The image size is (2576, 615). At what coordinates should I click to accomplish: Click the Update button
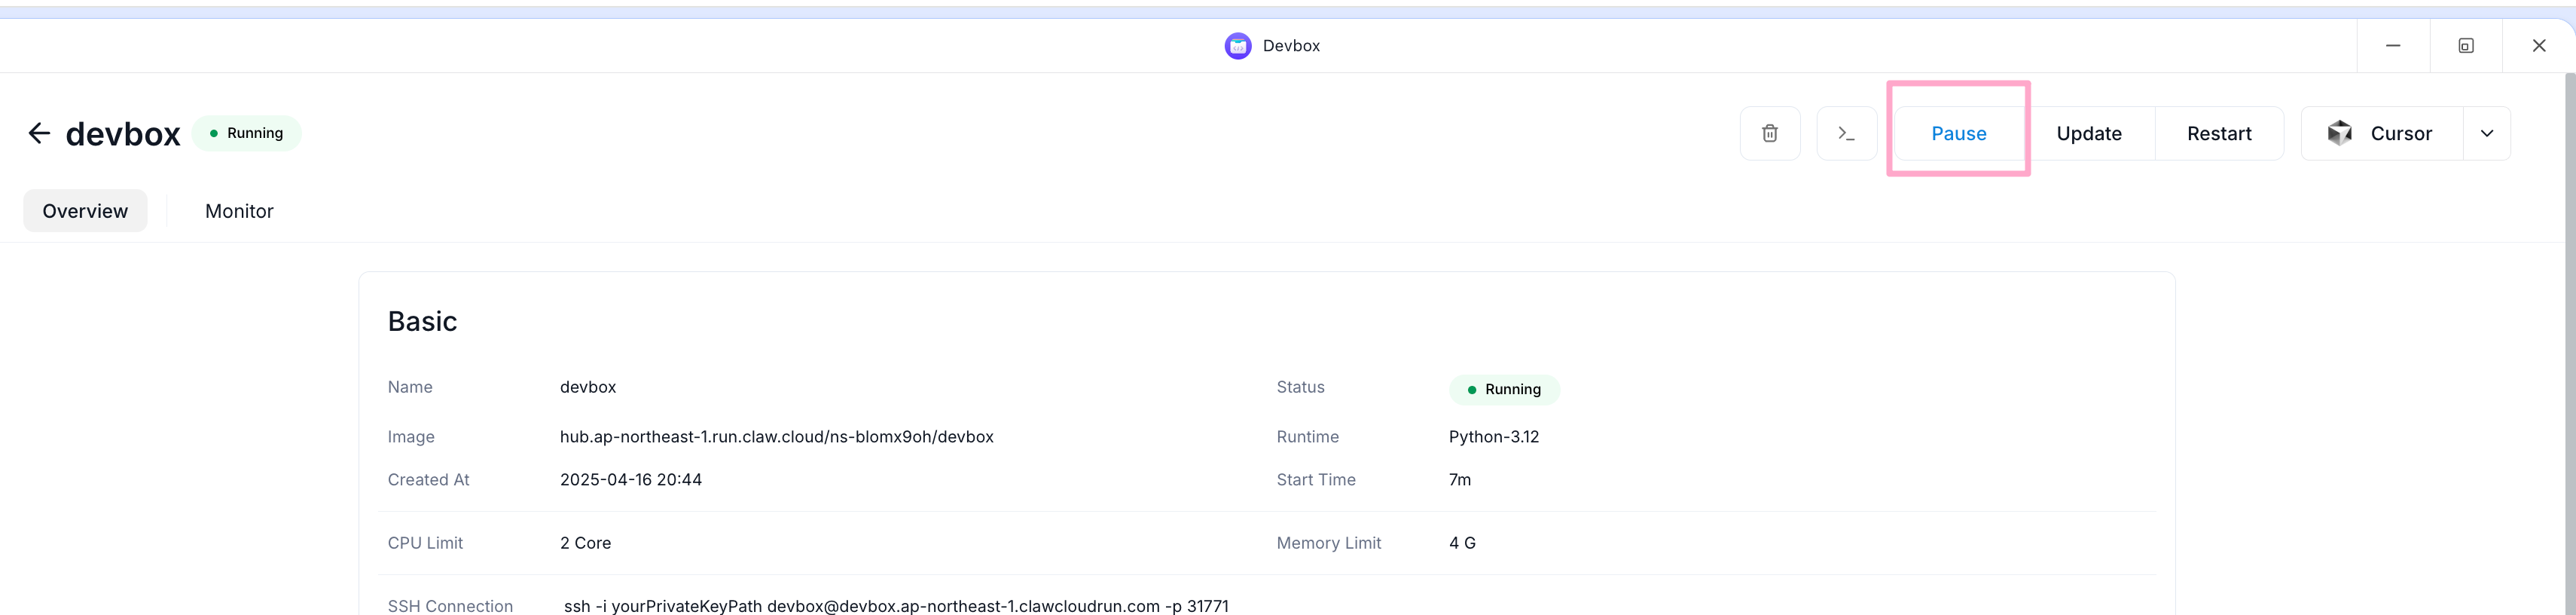coord(2089,133)
